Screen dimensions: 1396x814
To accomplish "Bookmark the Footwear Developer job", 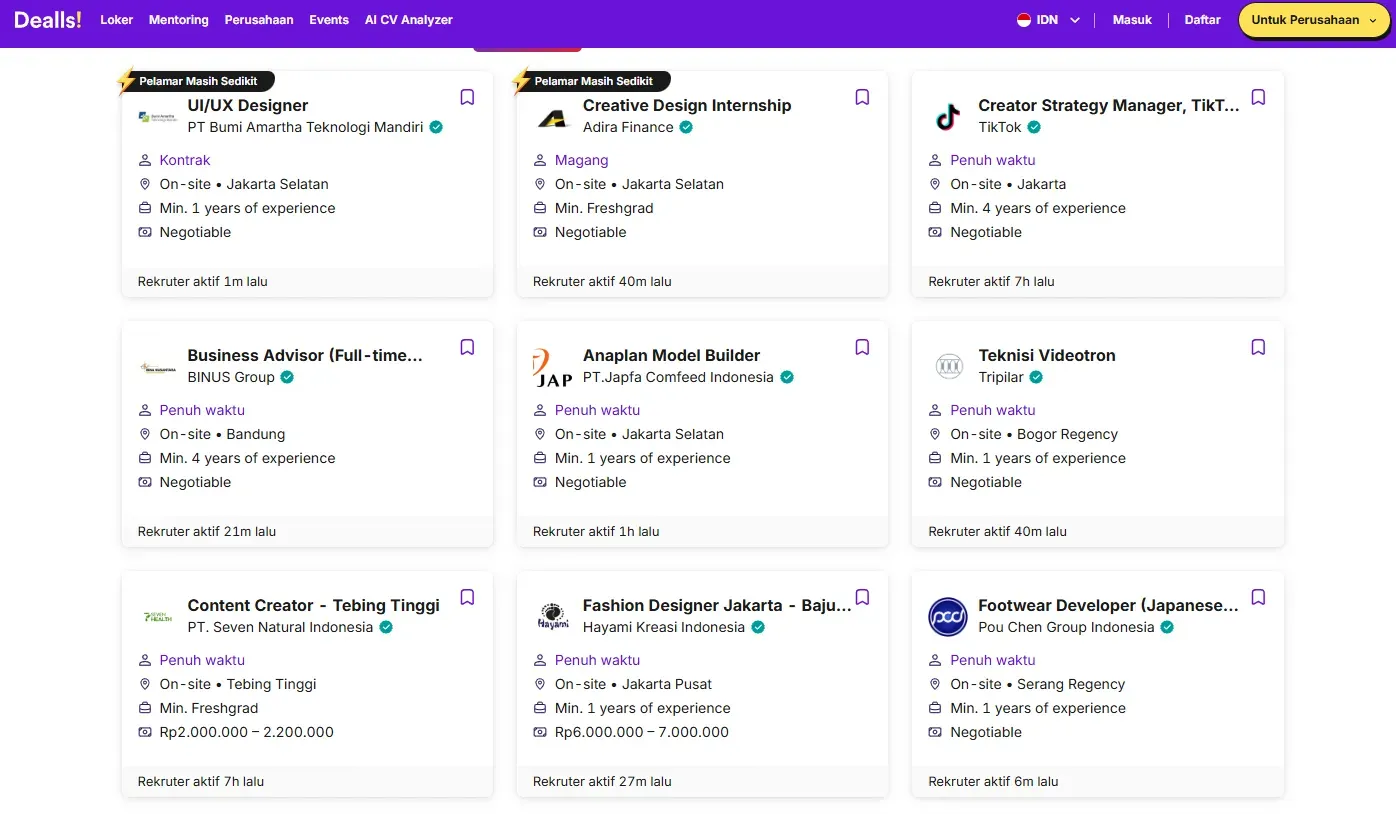I will [x=1258, y=597].
